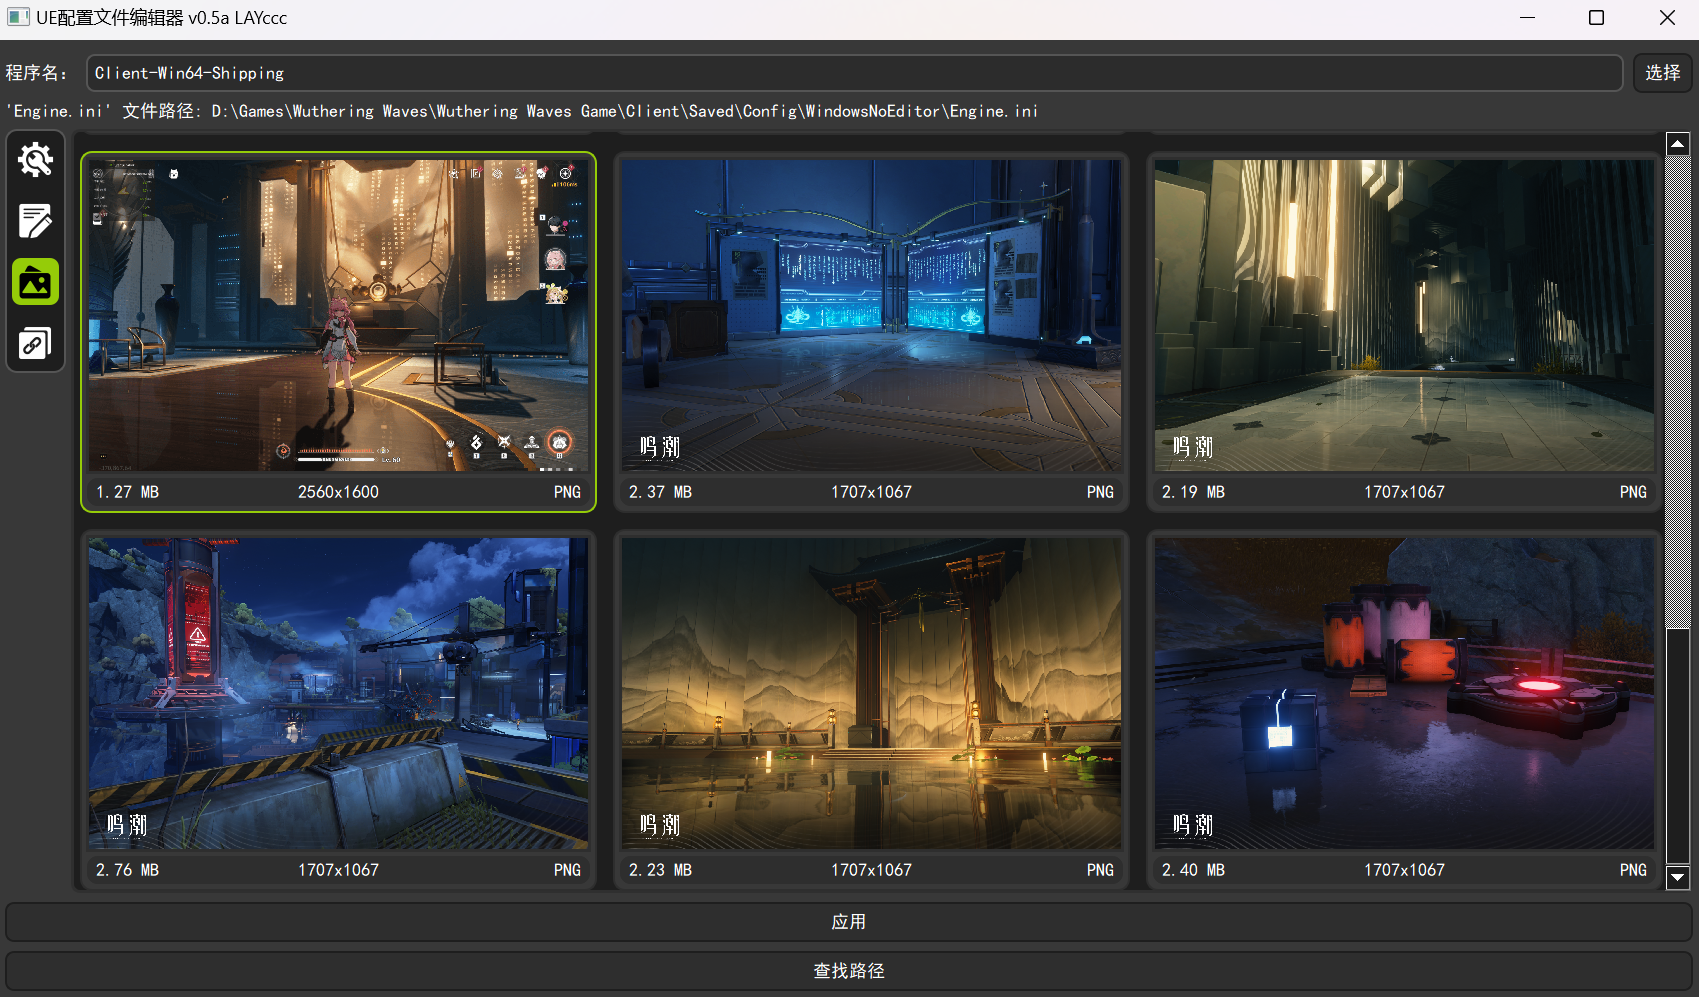Click the 应用 button at the bottom
Screen dimensions: 1699x997
click(x=849, y=921)
